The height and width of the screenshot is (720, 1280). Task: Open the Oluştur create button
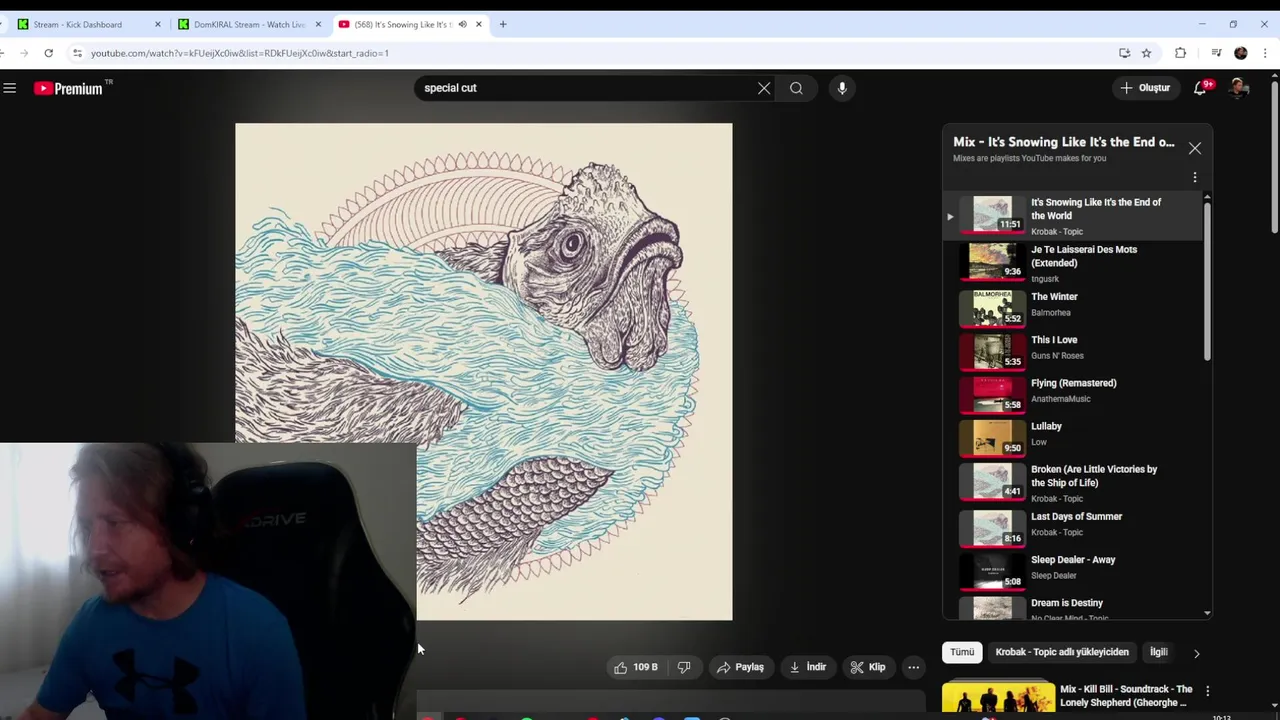1145,88
